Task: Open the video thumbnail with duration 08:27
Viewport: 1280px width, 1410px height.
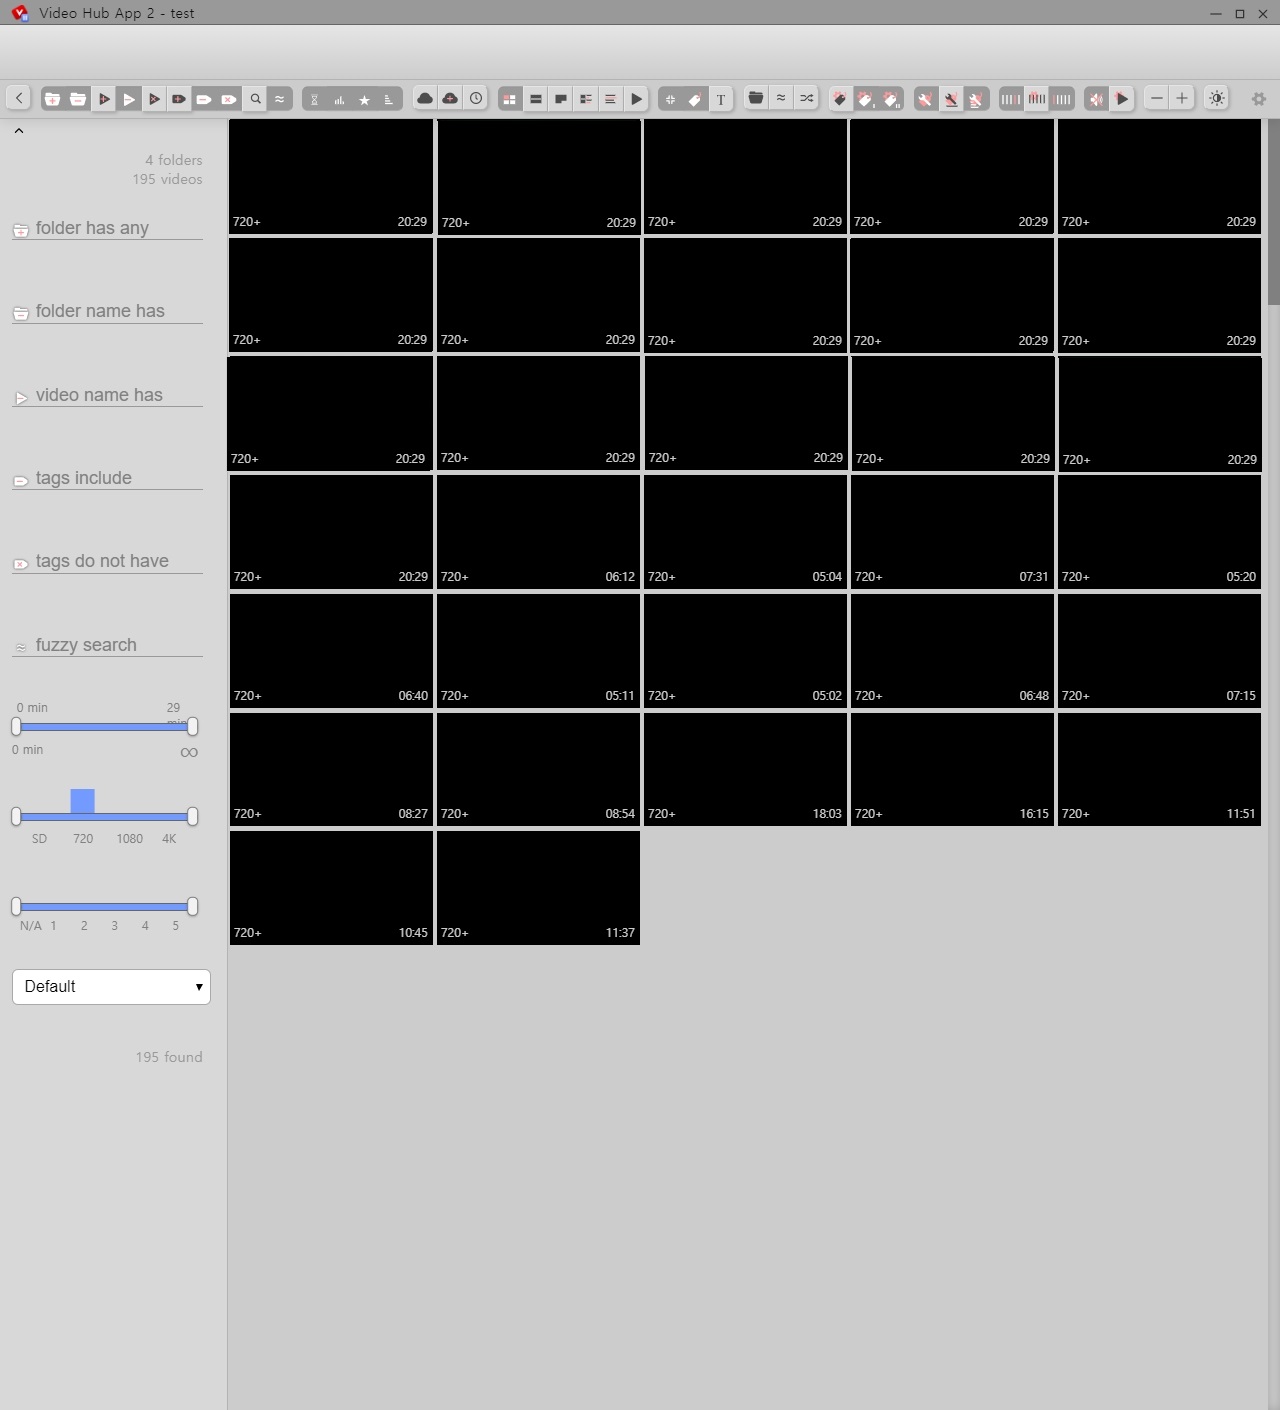Action: pyautogui.click(x=331, y=769)
